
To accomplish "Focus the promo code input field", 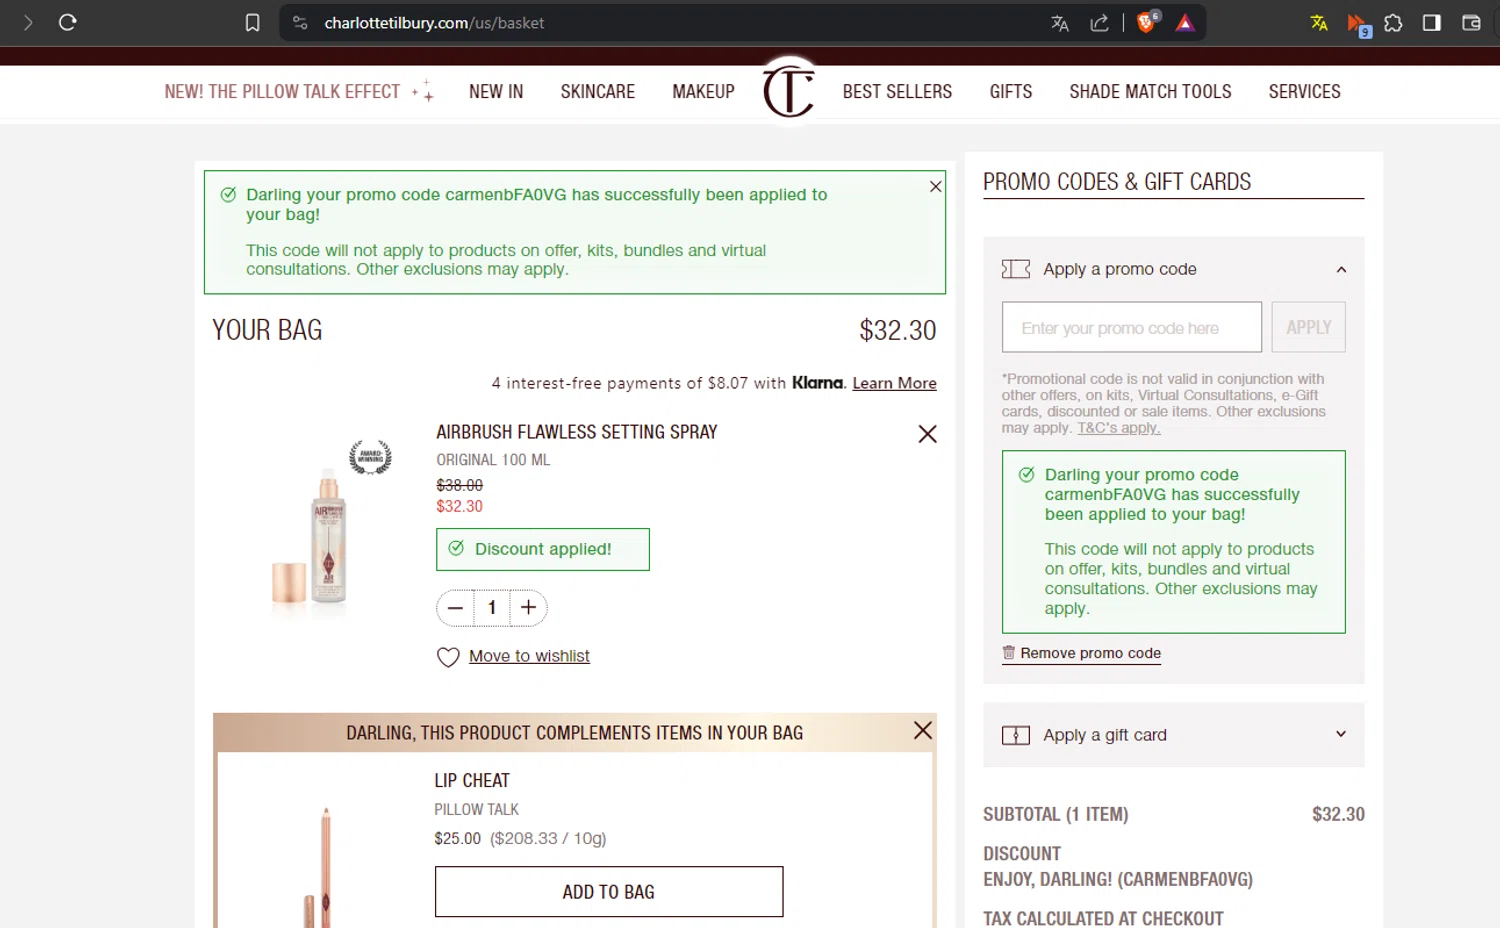I will [x=1131, y=327].
